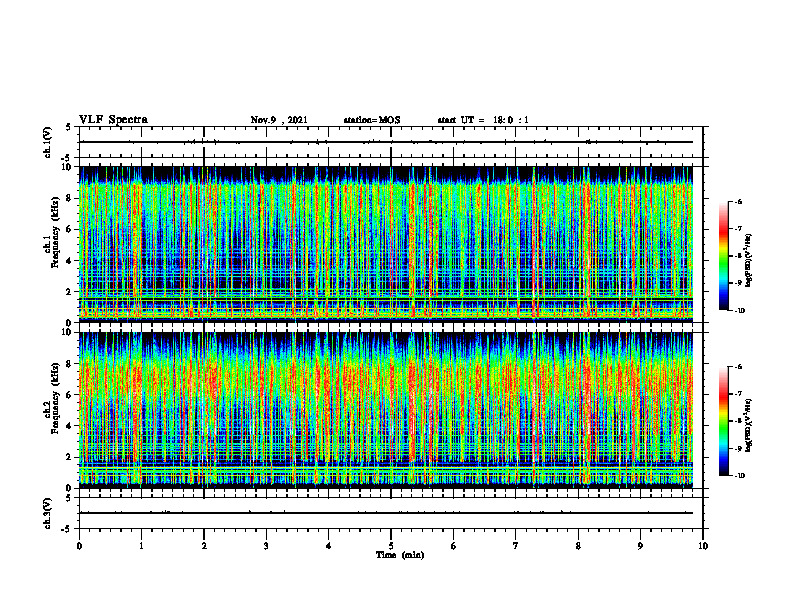The height and width of the screenshot is (612, 792).
Task: Click the ch.1 frequency tick label "8"
Action: point(70,198)
